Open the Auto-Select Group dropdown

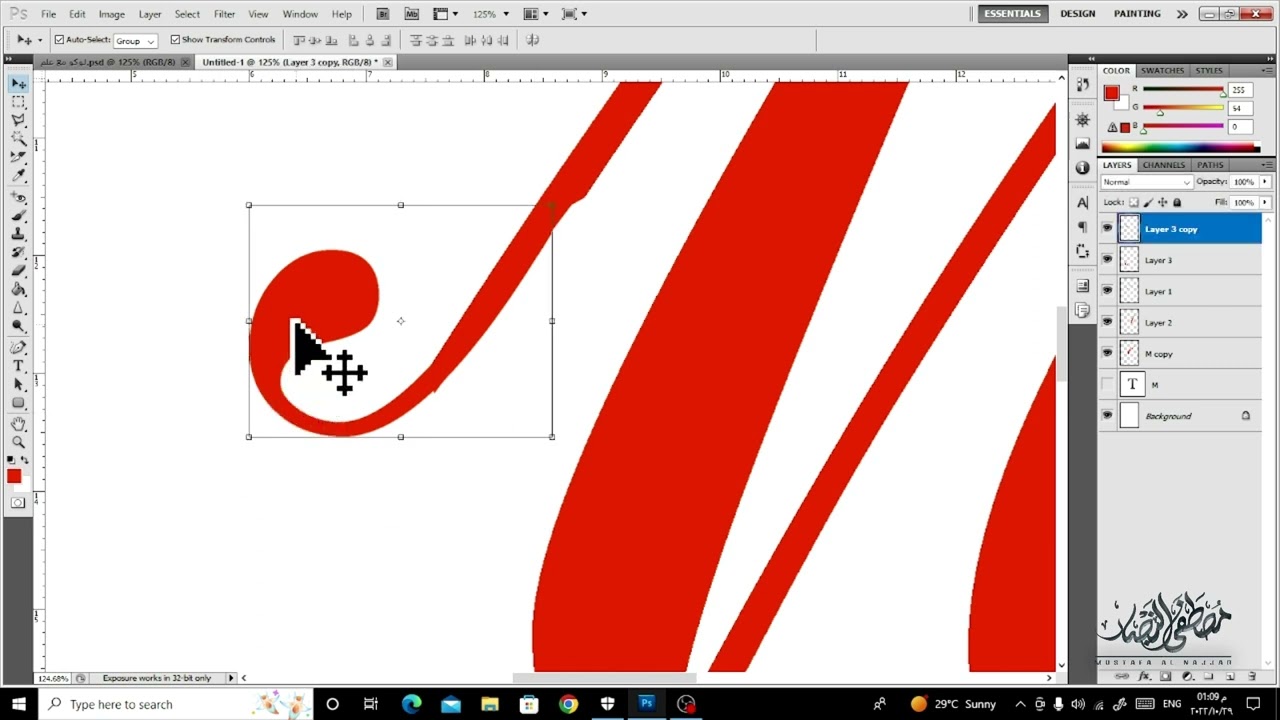tap(136, 41)
